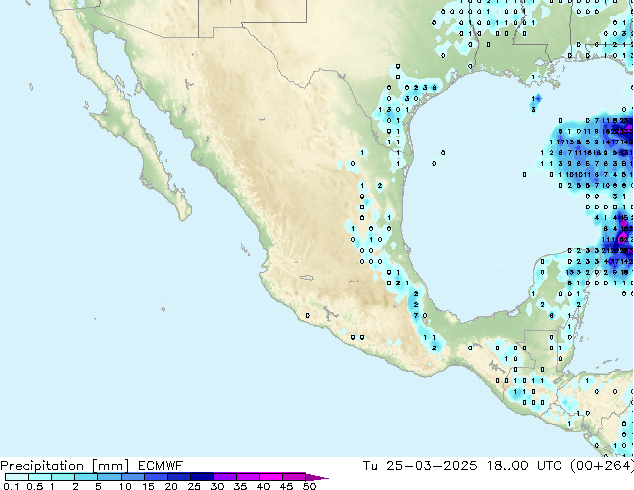Click the weekday 'Tu' text
This screenshot has height=490, width=634.
click(x=370, y=466)
